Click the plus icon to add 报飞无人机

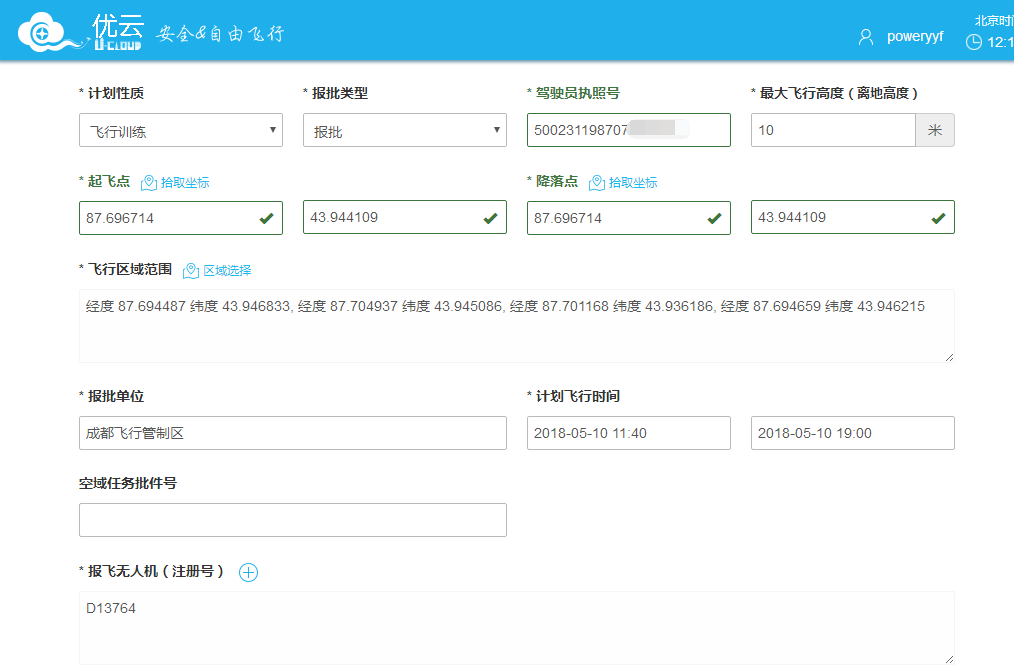click(248, 572)
